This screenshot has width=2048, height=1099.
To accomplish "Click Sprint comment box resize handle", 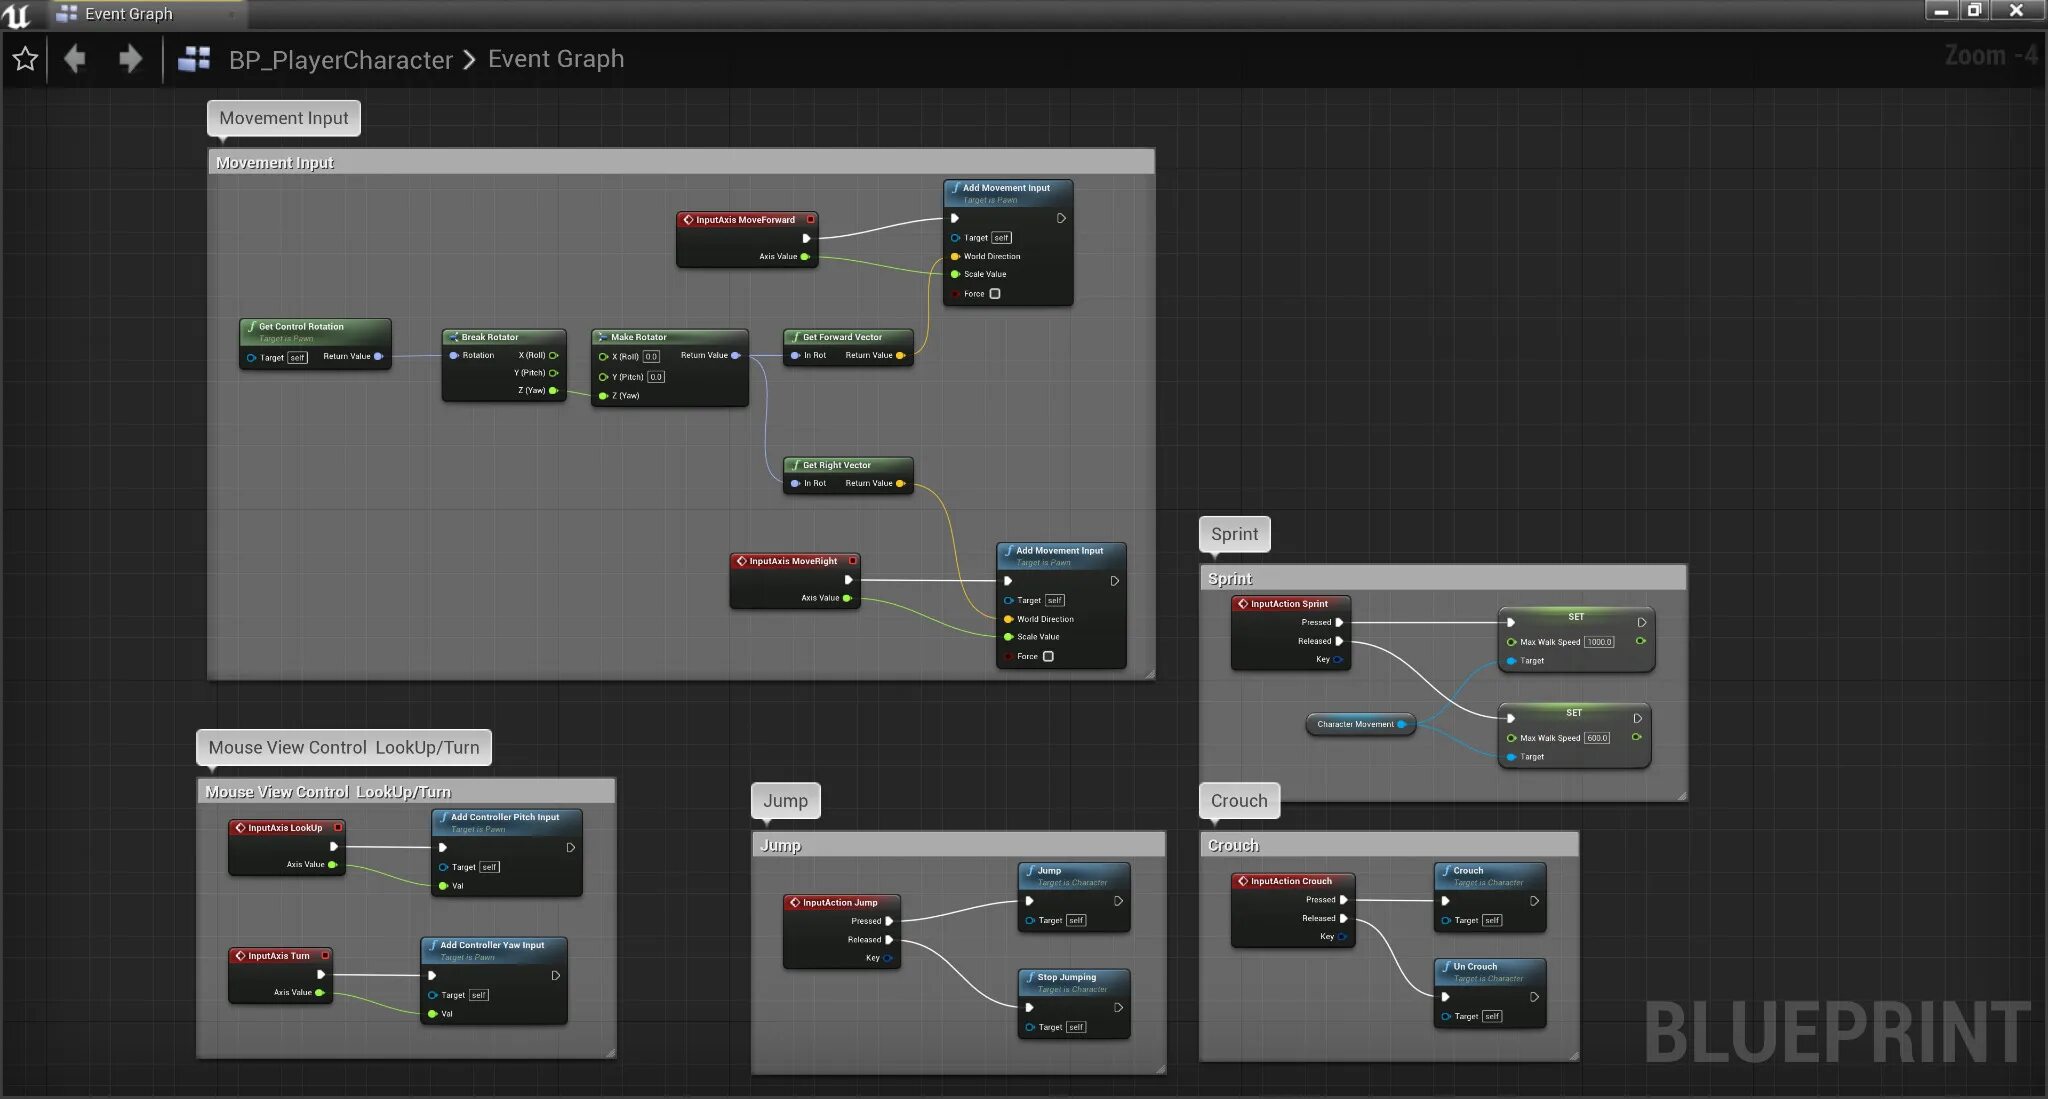I will (1681, 796).
